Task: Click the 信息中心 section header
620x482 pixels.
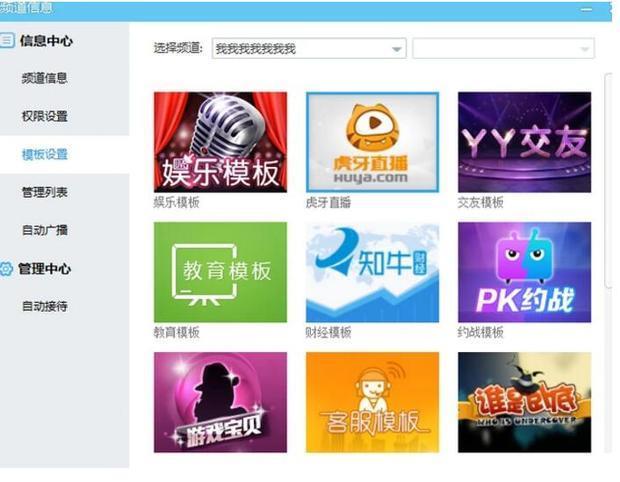Action: [46, 41]
